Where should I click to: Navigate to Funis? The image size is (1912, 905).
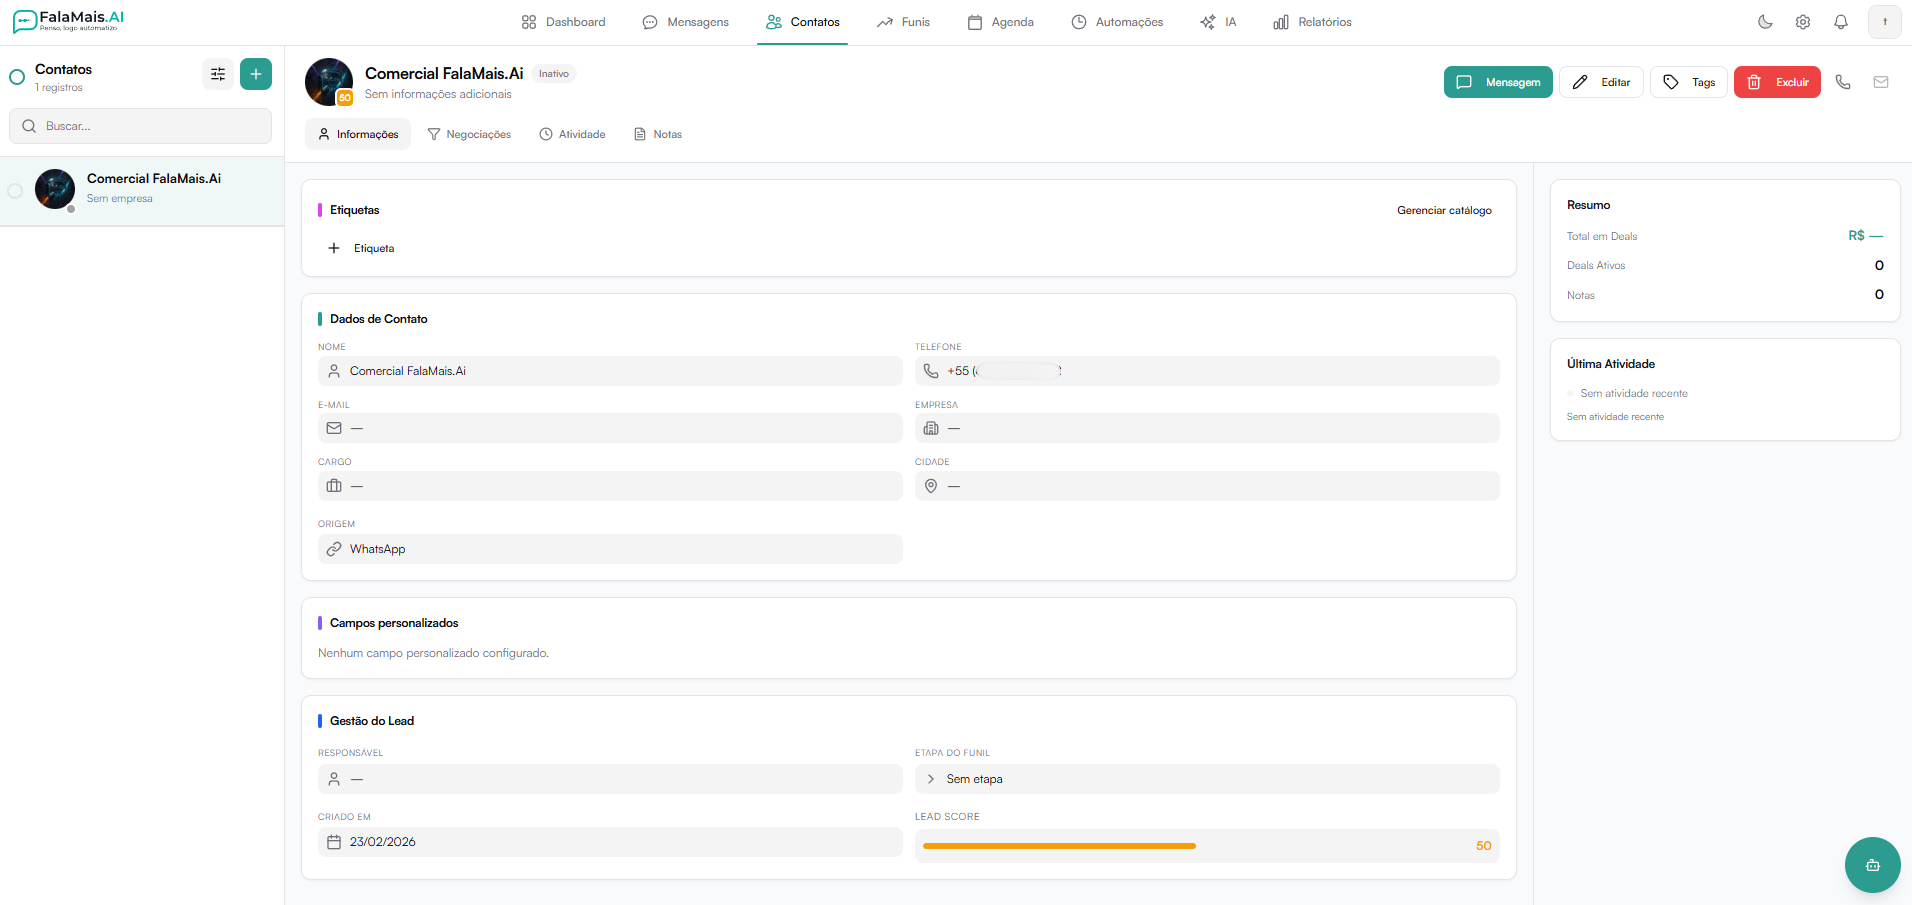tap(903, 22)
